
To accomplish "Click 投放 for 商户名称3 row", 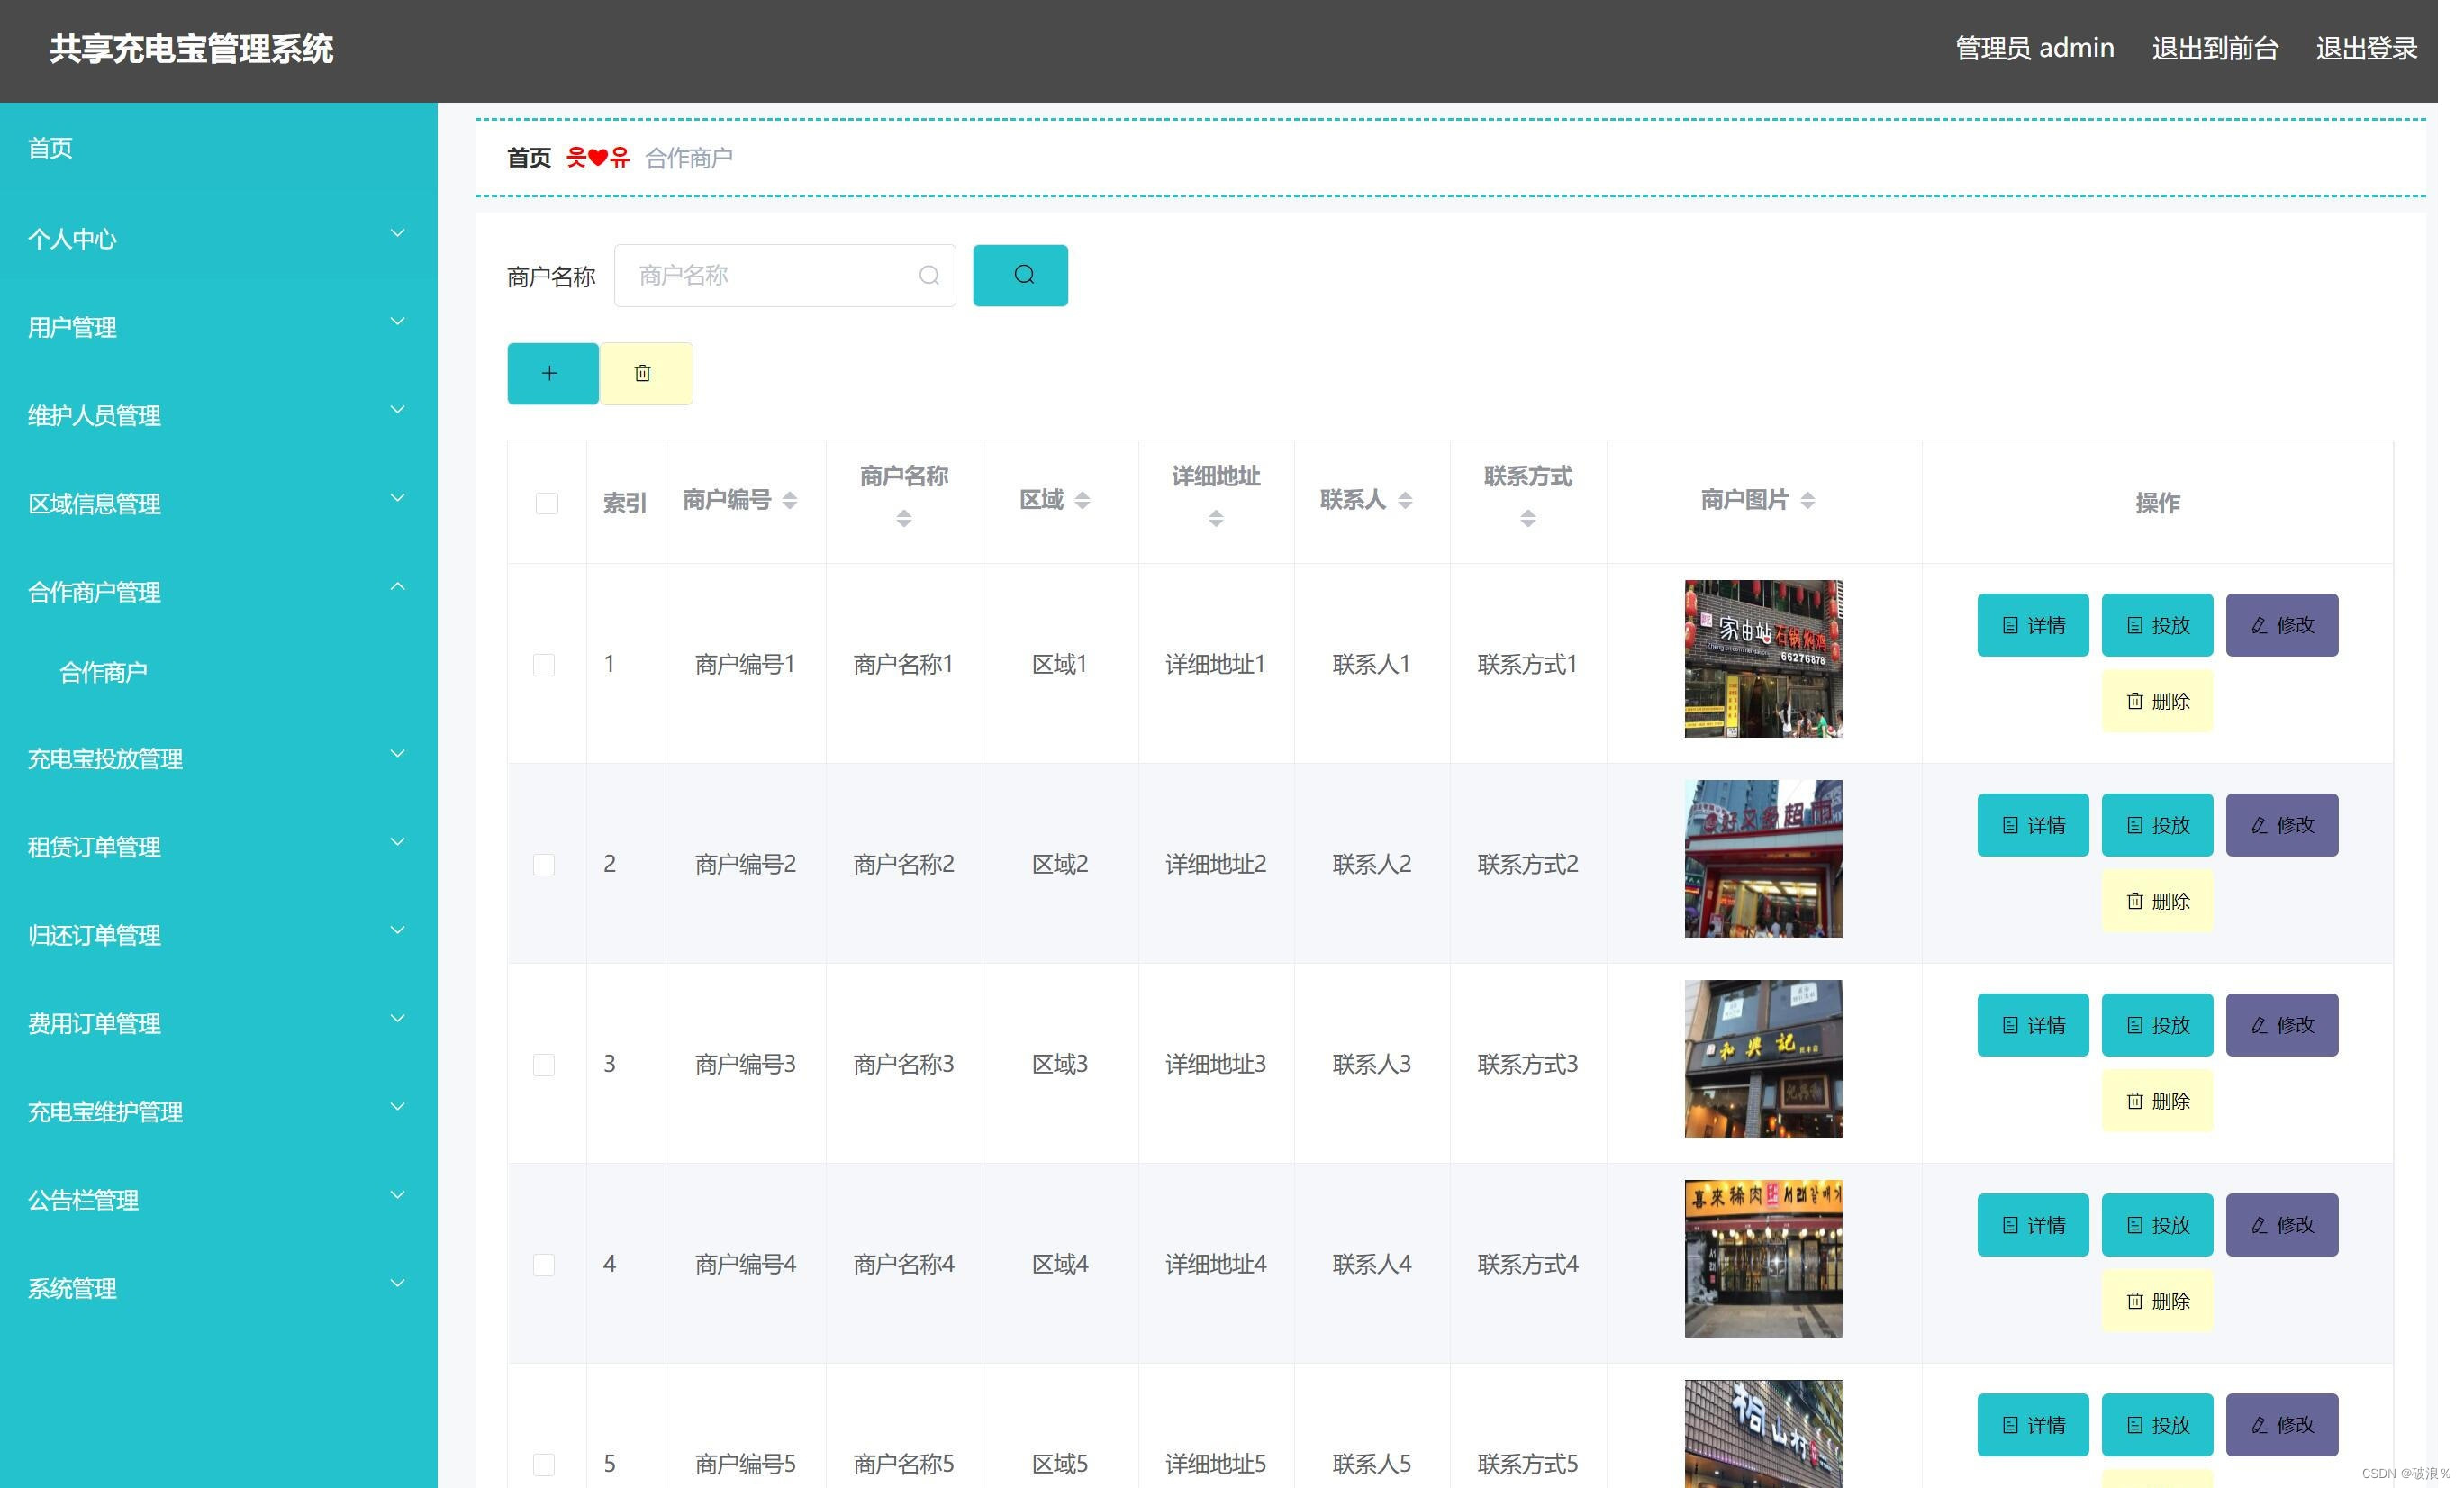I will click(x=2157, y=1025).
